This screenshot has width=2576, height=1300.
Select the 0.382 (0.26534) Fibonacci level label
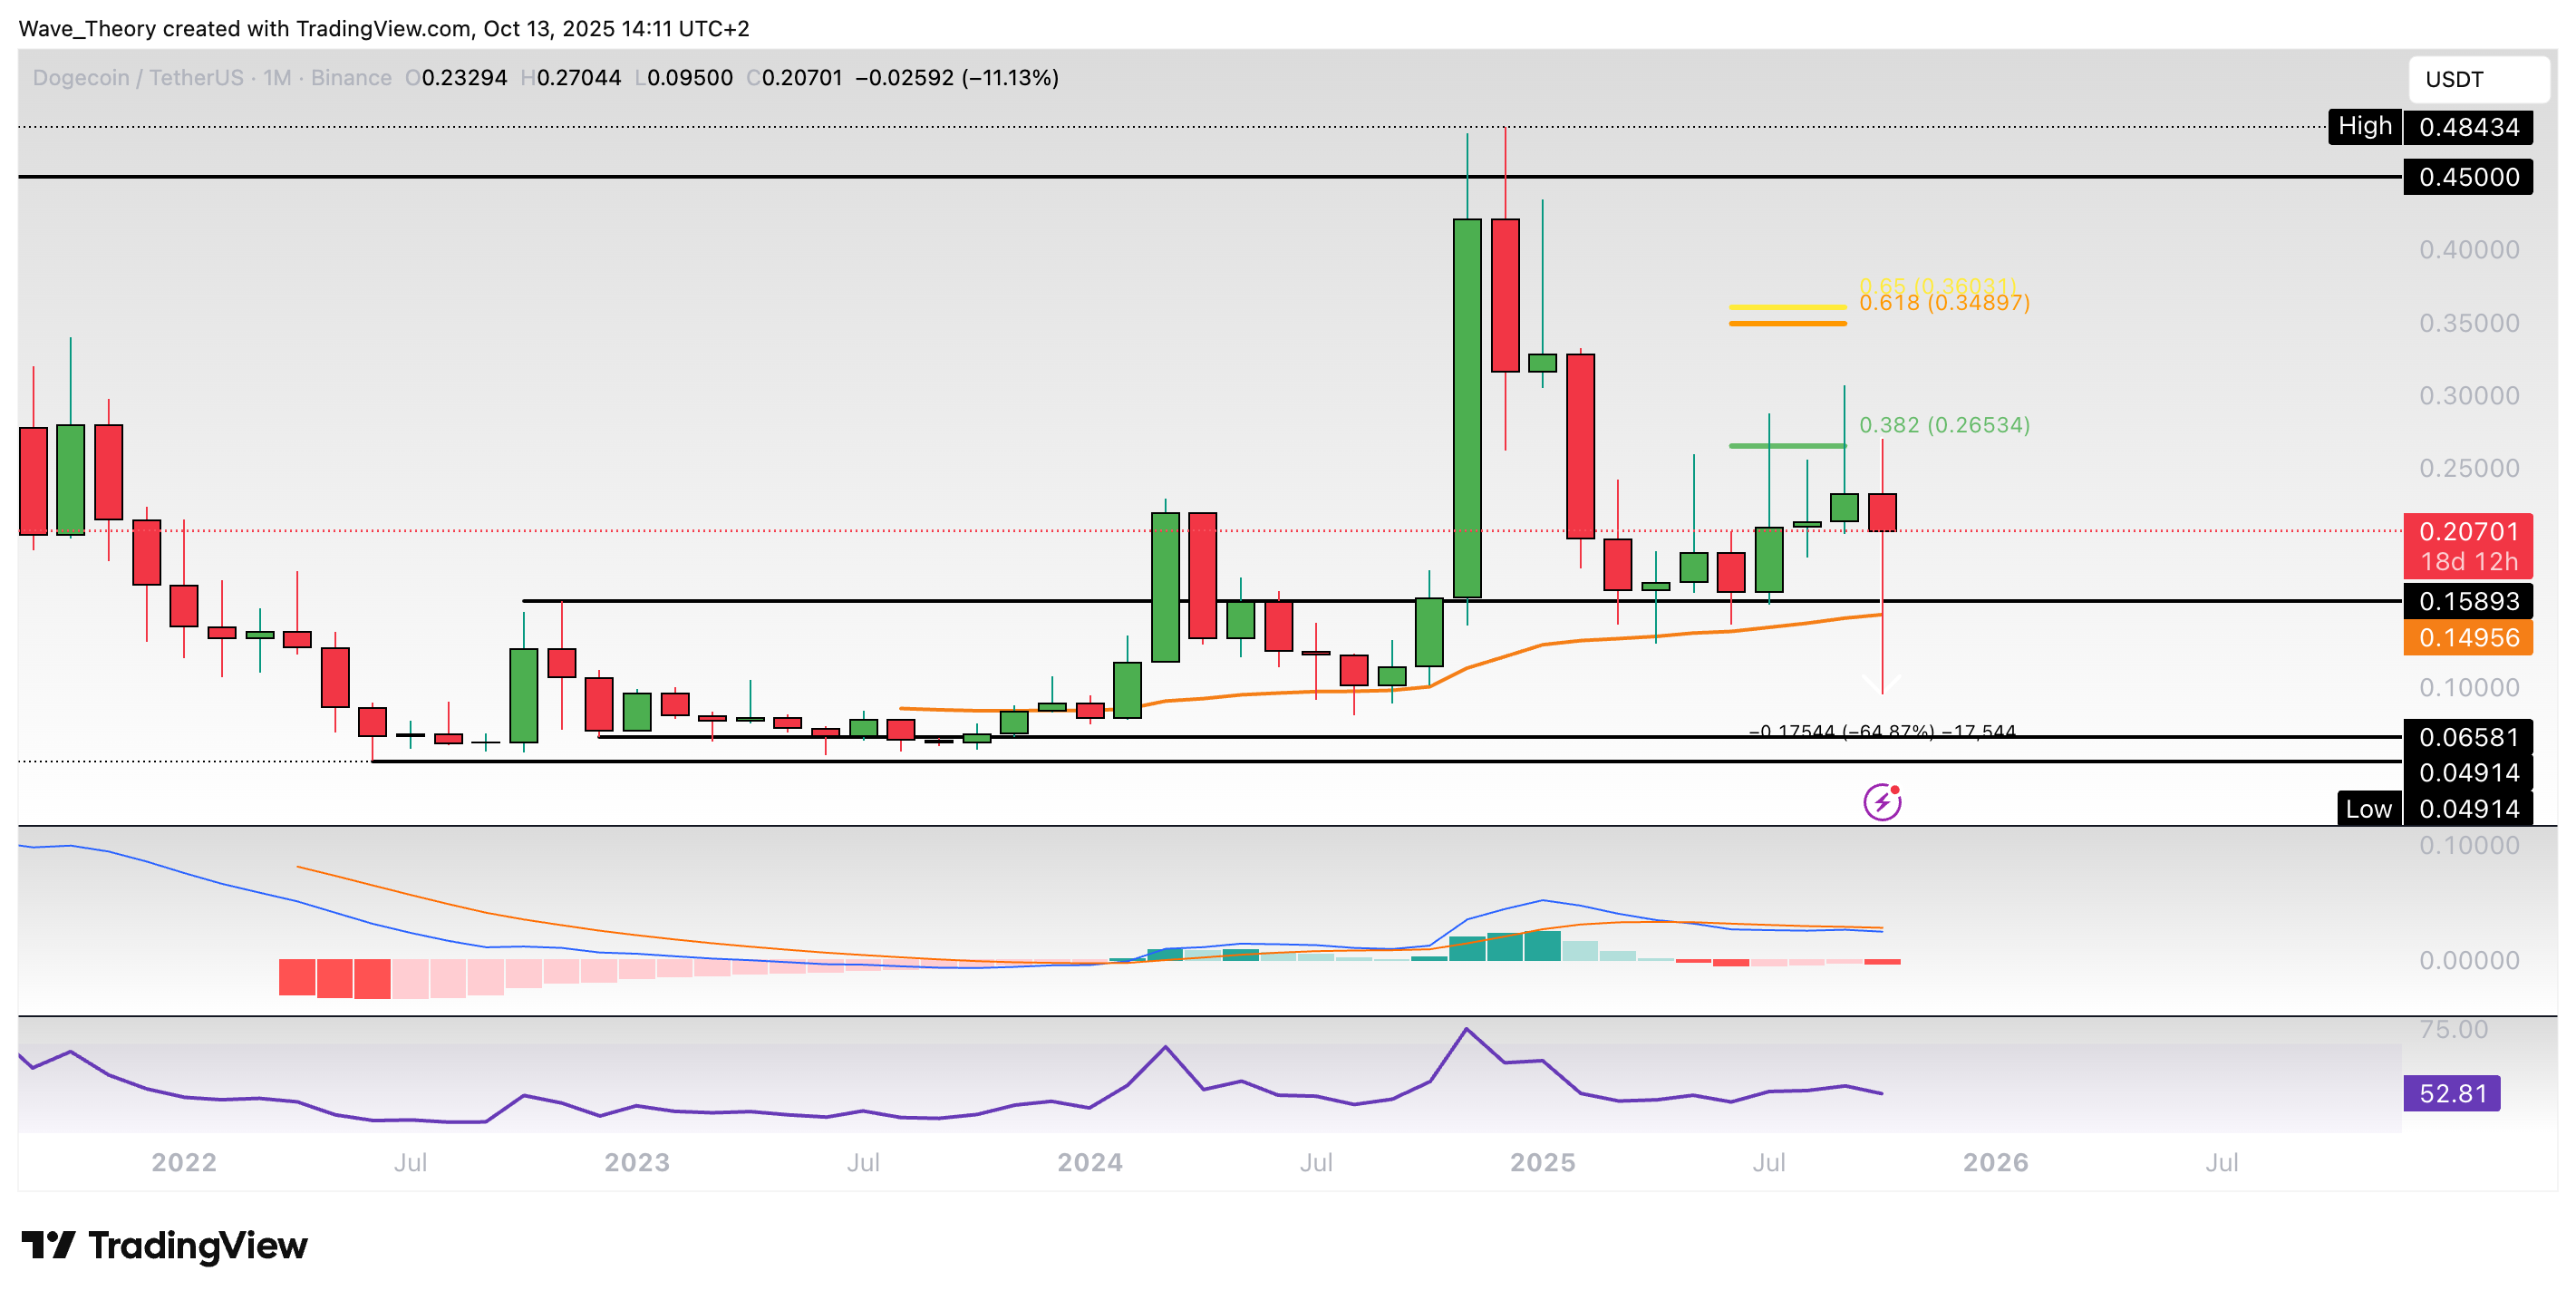click(x=1944, y=425)
